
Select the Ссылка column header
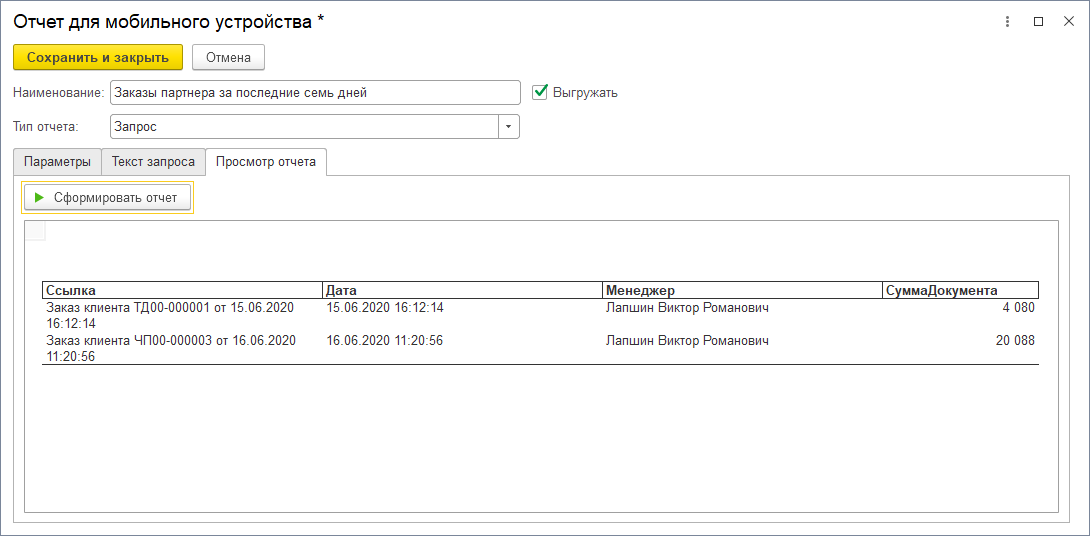click(182, 290)
